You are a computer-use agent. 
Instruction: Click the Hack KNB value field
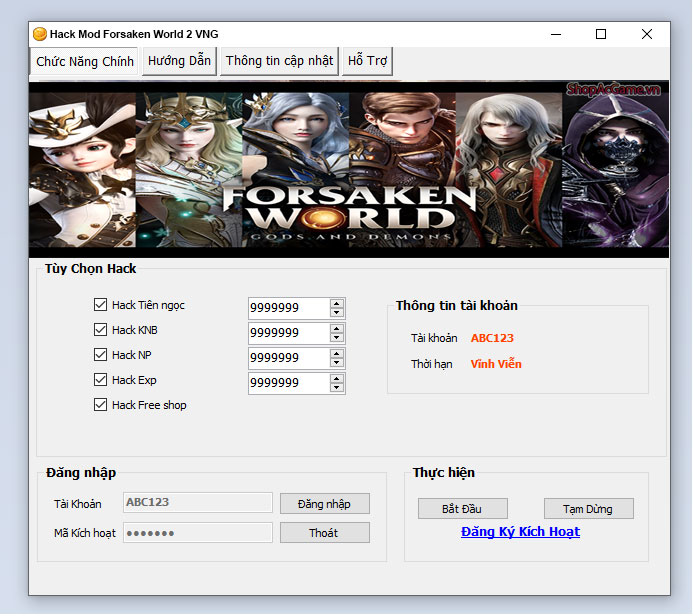pyautogui.click(x=289, y=333)
